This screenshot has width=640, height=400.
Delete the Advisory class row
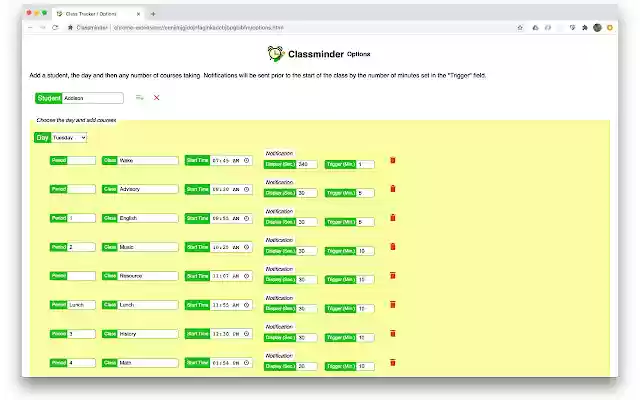pos(393,189)
